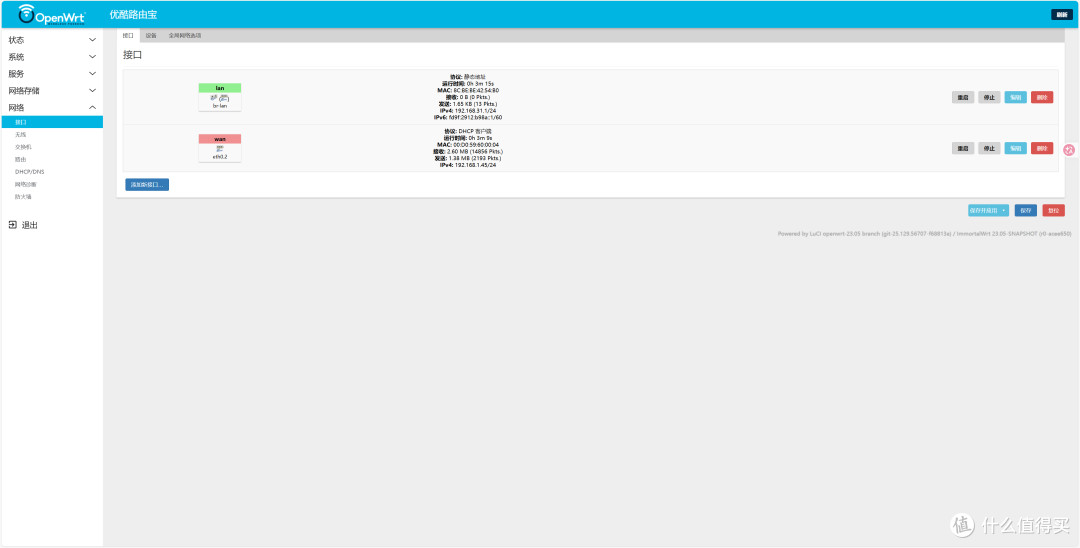Click the OpenWrt logo
The image size is (1080, 548).
52,14
